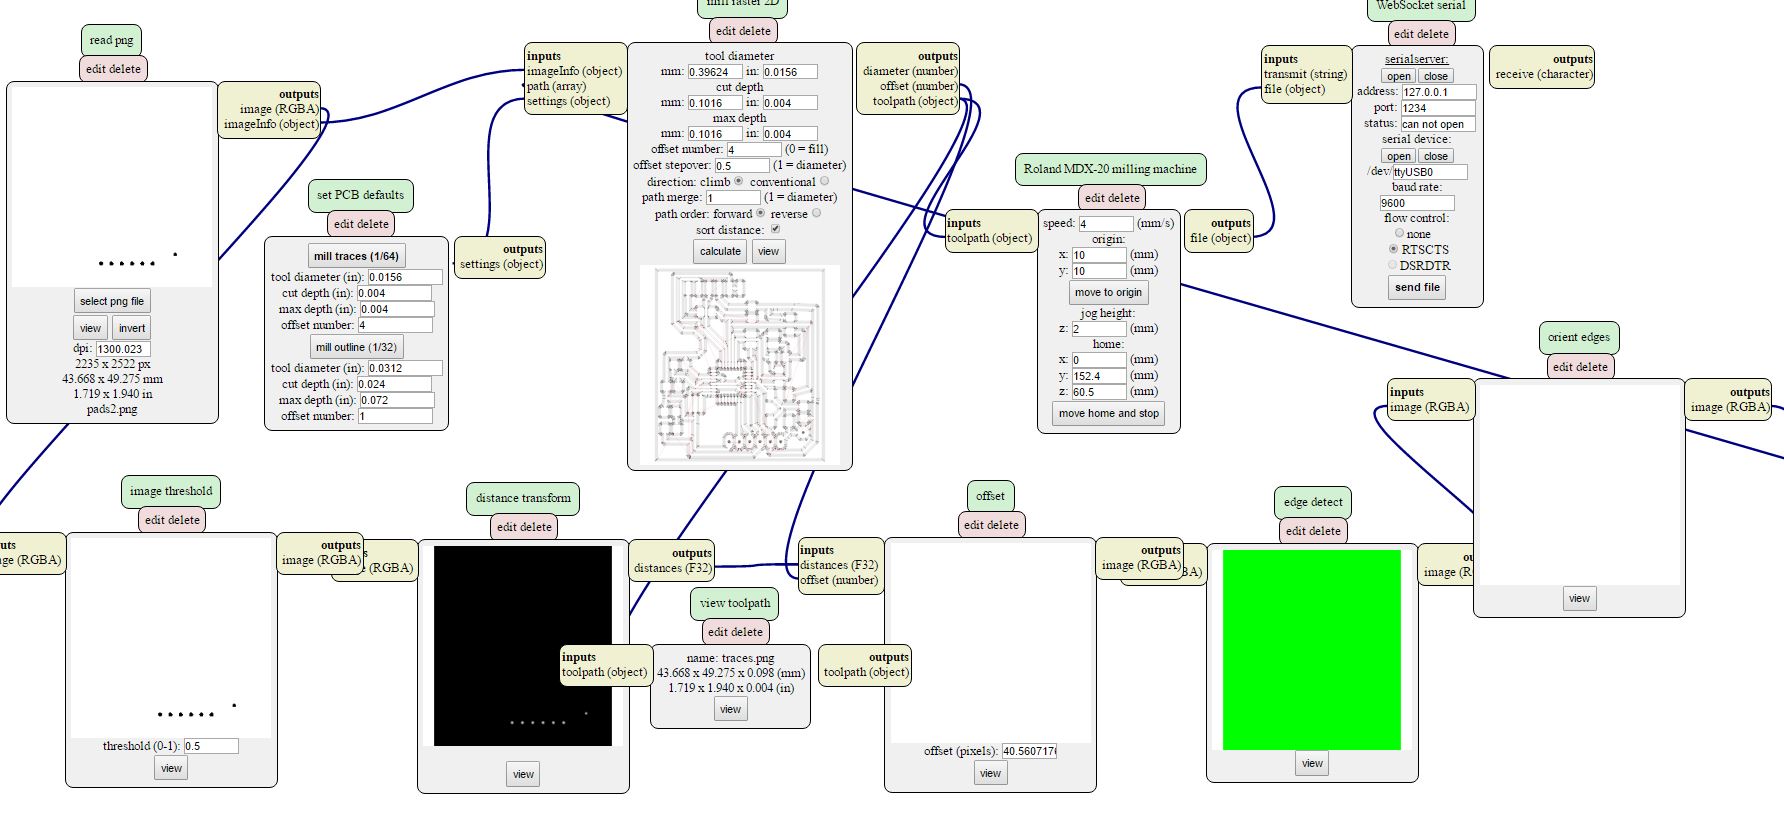Image resolution: width=1784 pixels, height=814 pixels.
Task: Focus home y field showing 152.4
Action: tap(1099, 376)
